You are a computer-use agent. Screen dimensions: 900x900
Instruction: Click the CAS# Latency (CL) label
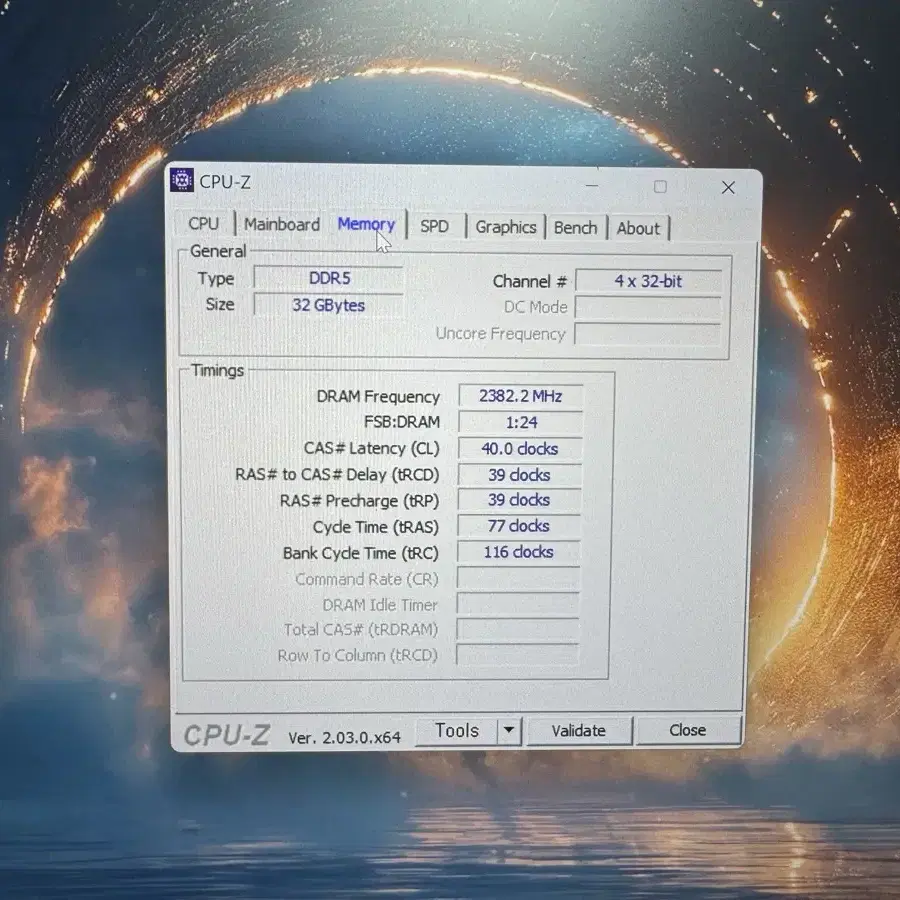[x=371, y=448]
